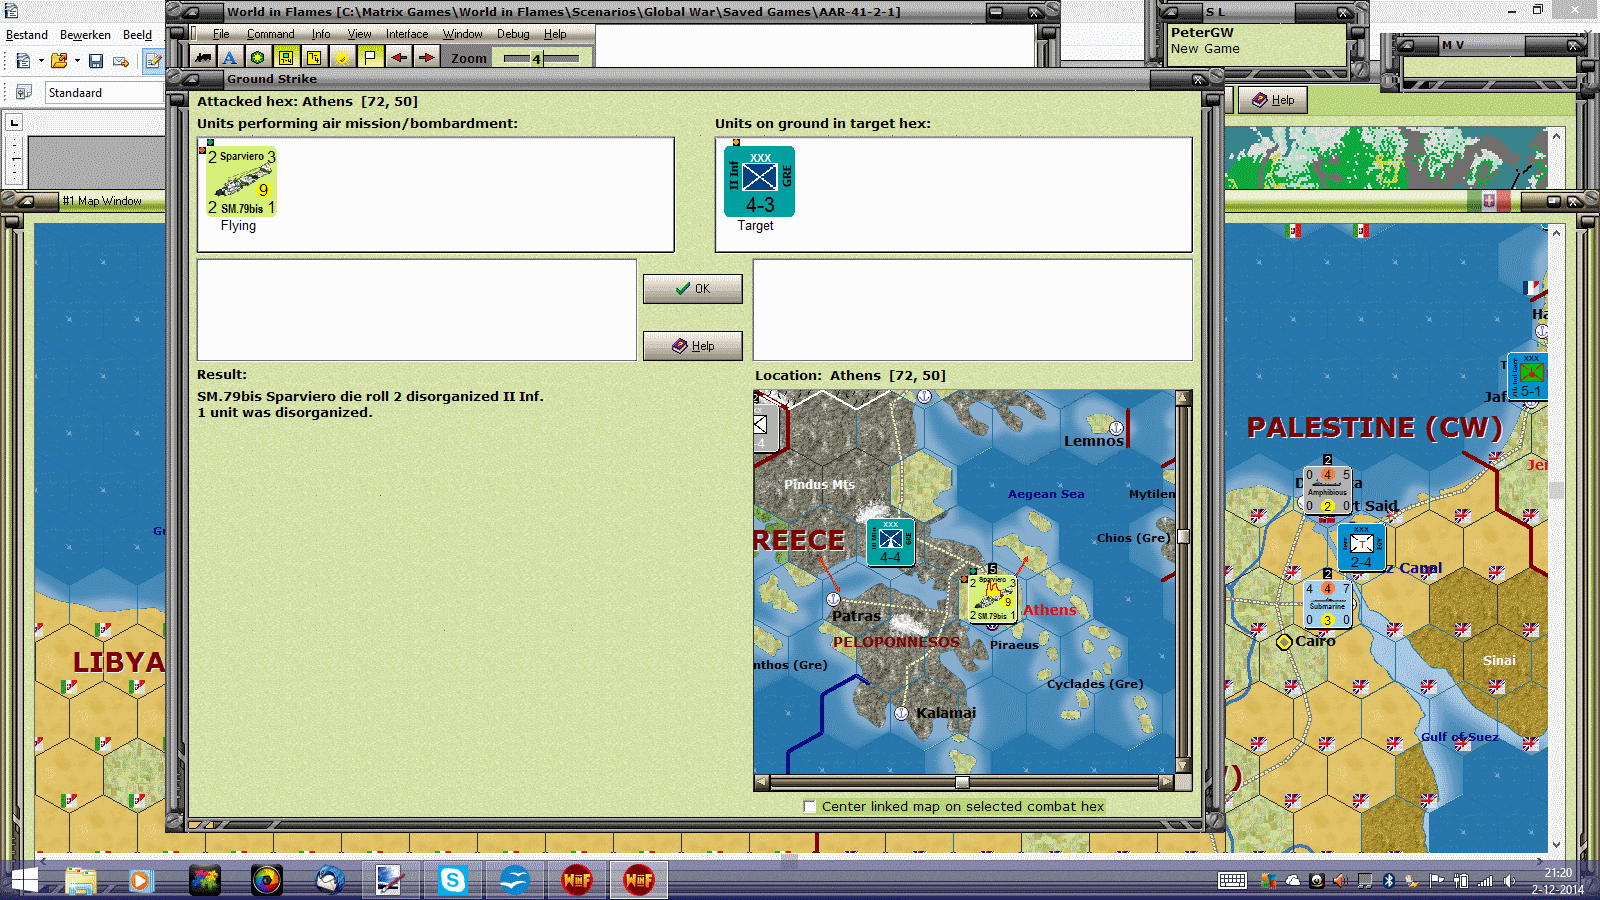
Task: Click the yellow unit box toolbar icon
Action: click(286, 58)
